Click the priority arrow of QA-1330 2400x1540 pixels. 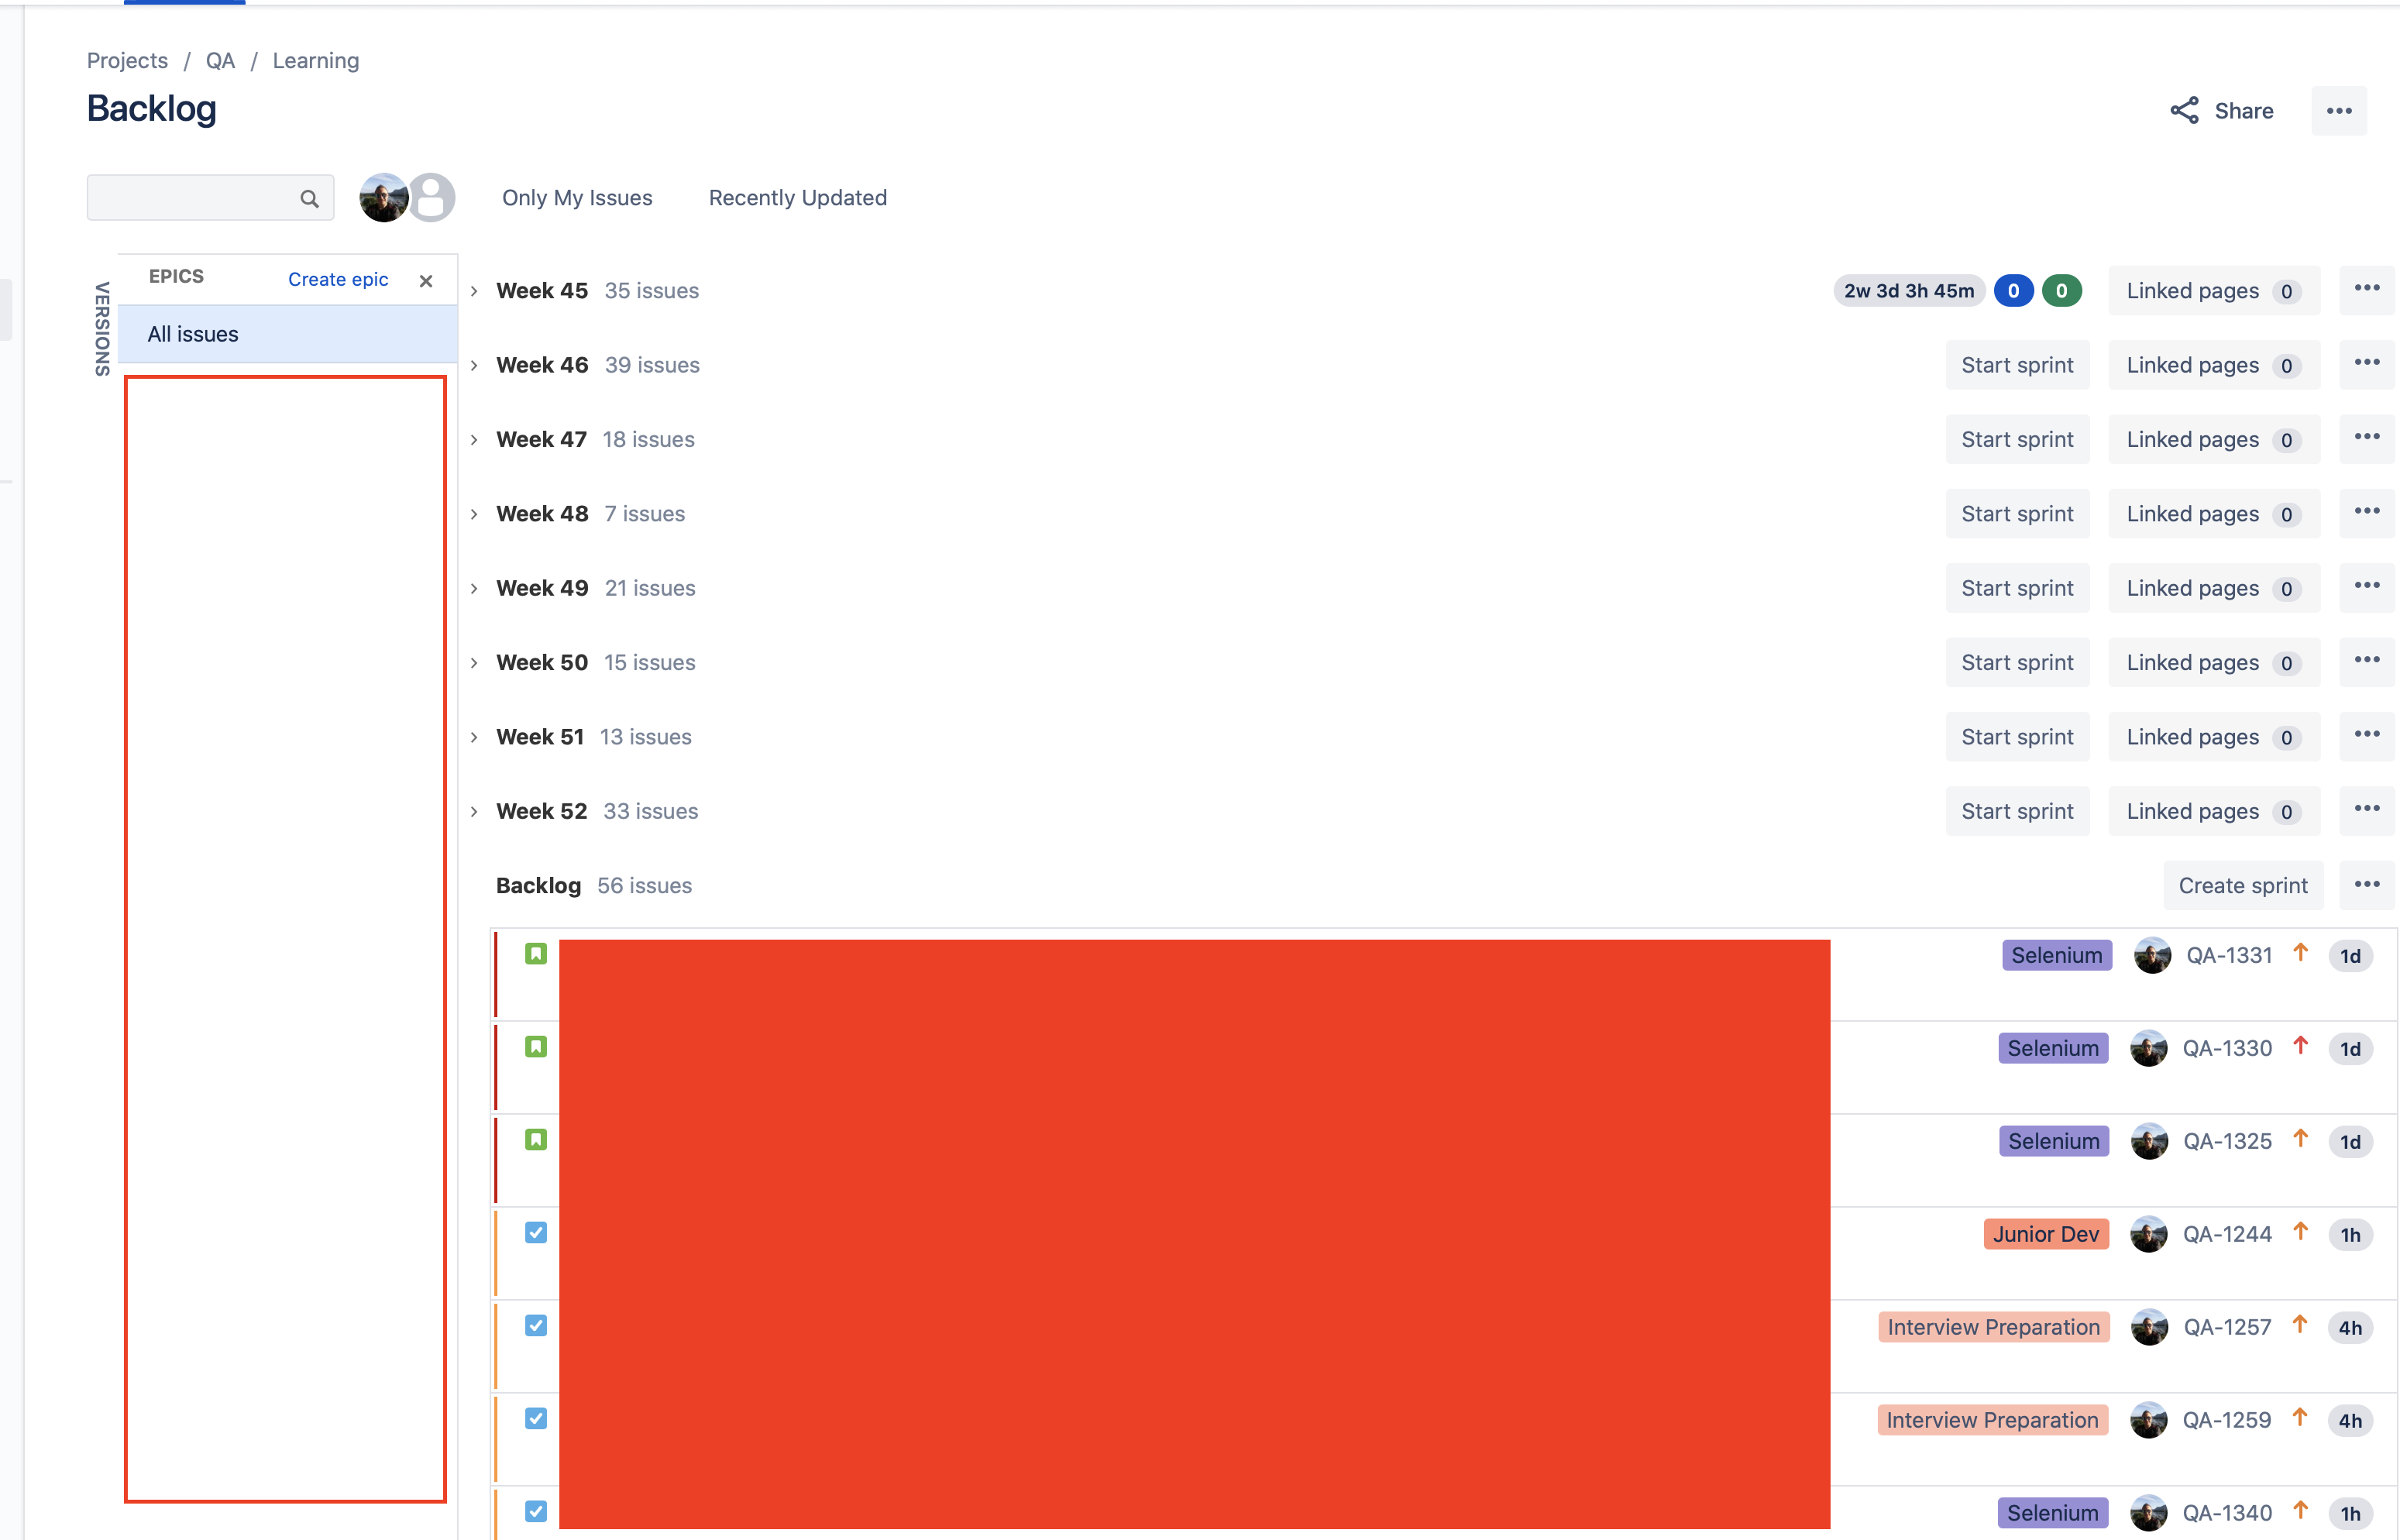pyautogui.click(x=2300, y=1046)
